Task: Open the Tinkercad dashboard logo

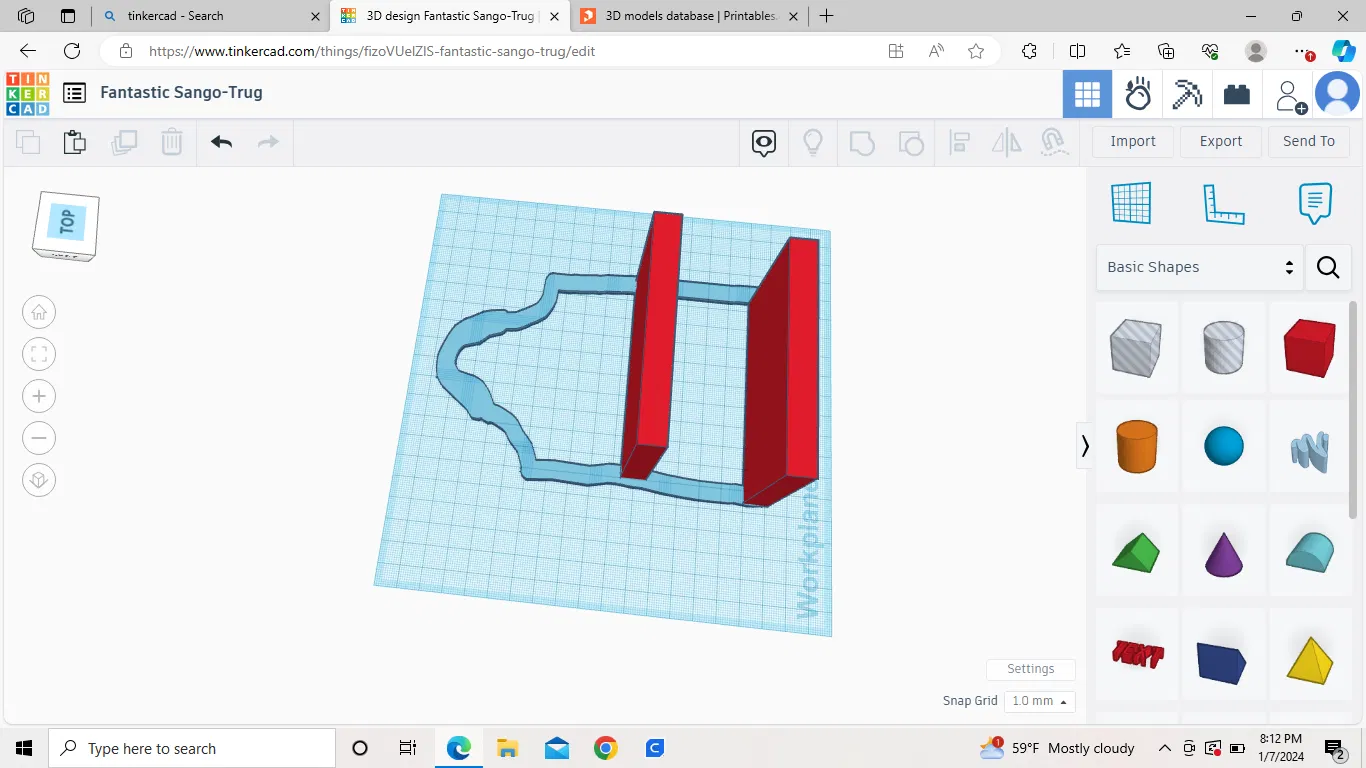Action: tap(28, 93)
